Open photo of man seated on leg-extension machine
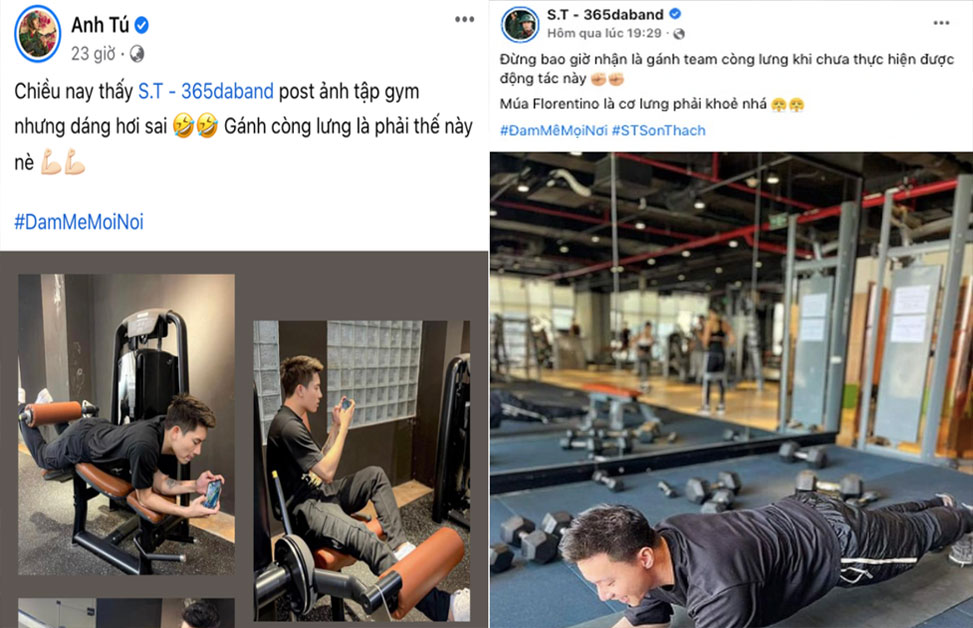Image resolution: width=973 pixels, height=628 pixels. (362, 471)
